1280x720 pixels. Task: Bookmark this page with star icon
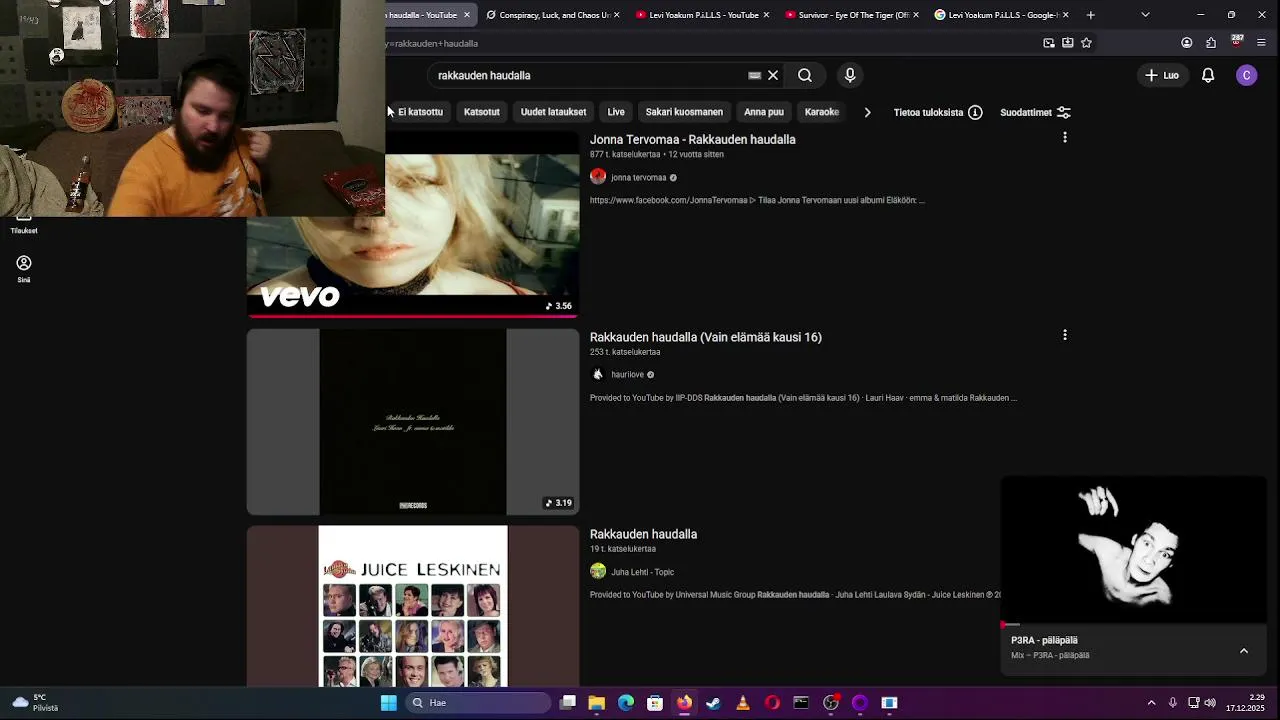[x=1086, y=43]
